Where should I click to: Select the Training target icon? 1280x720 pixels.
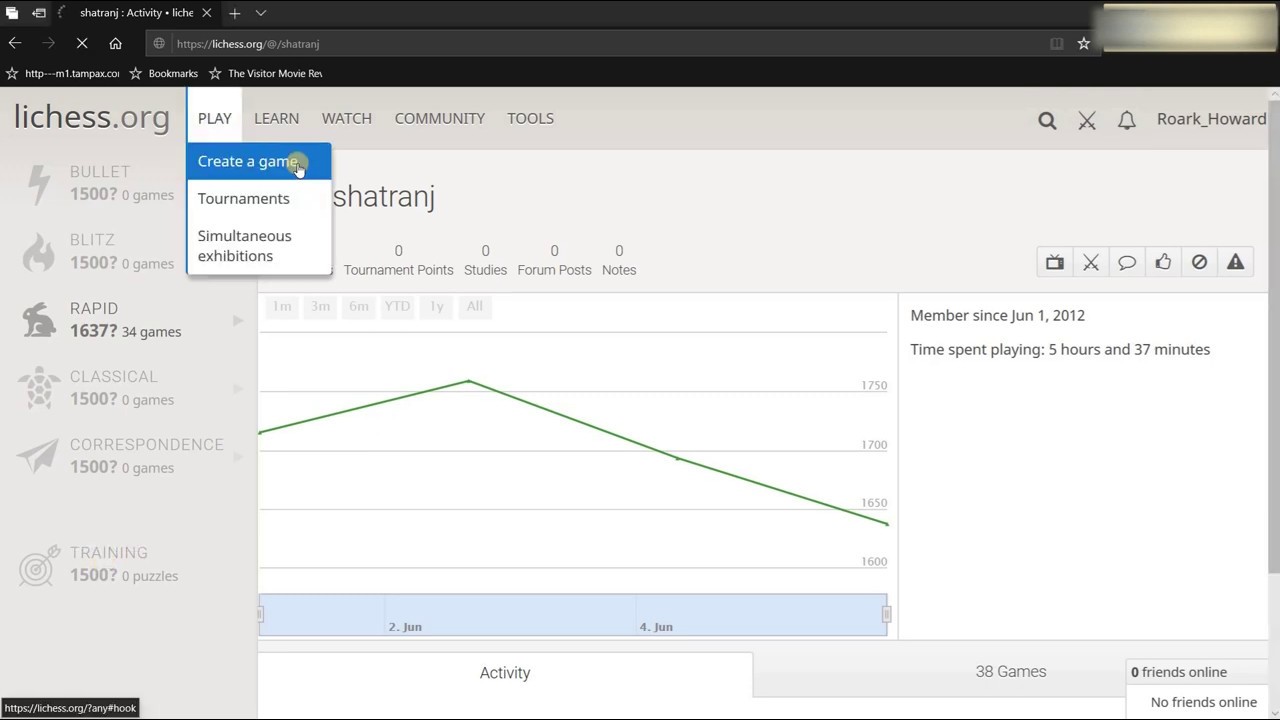click(x=38, y=566)
